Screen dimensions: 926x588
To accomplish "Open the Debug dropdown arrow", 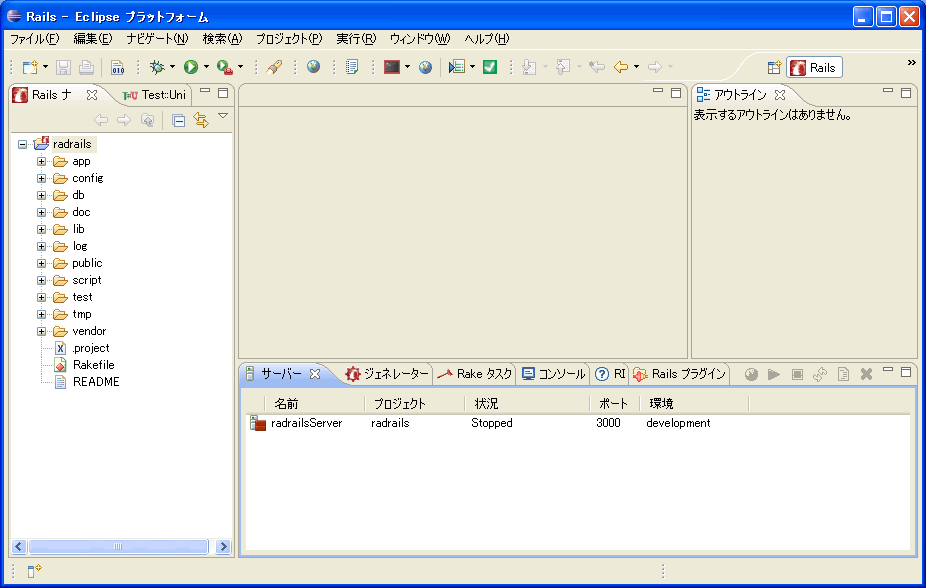I will [x=172, y=67].
